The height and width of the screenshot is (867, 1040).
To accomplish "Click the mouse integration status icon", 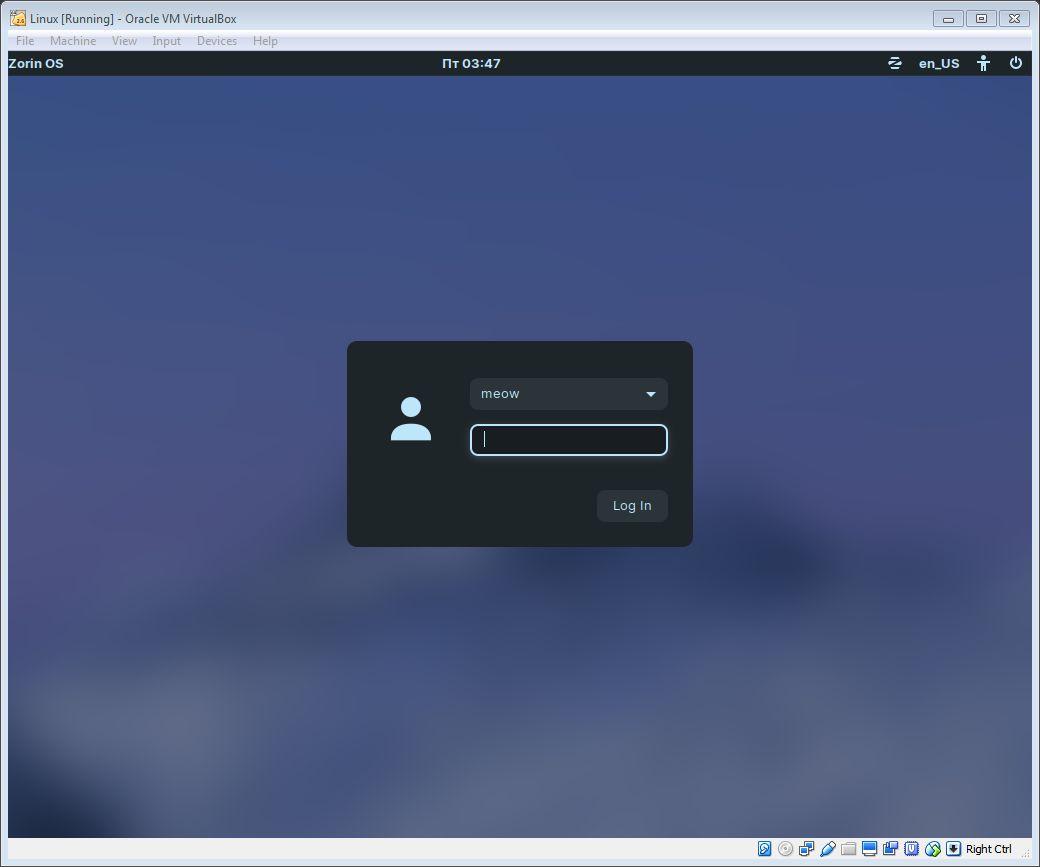I will tap(933, 849).
